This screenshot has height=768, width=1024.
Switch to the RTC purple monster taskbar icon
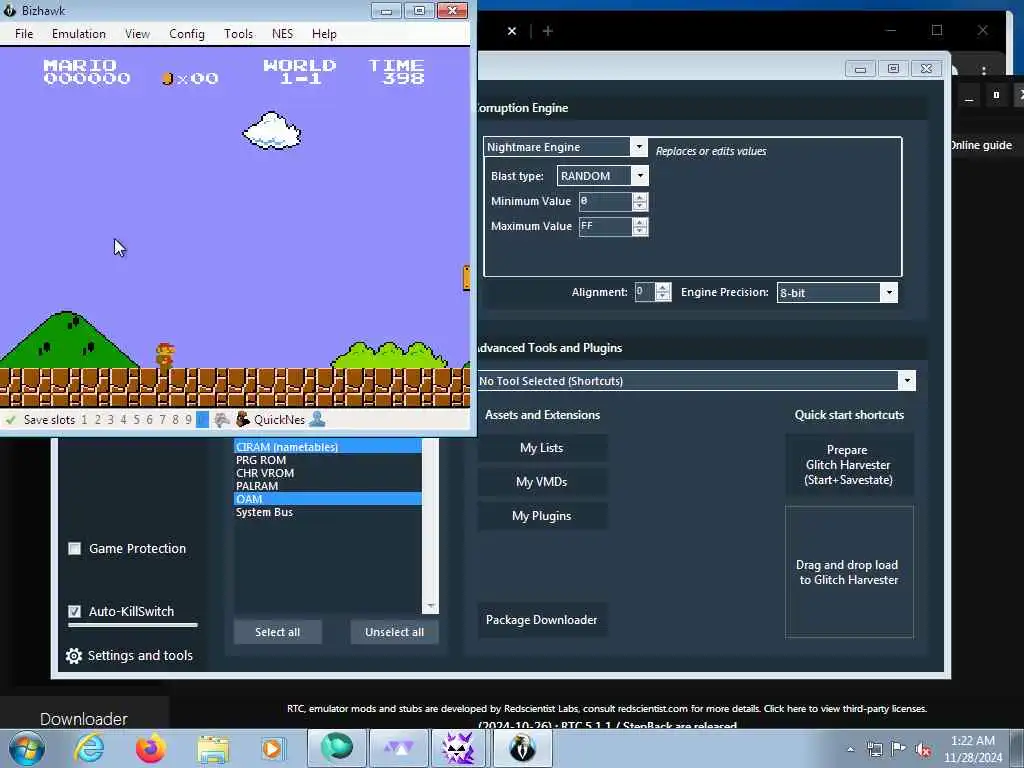point(458,747)
